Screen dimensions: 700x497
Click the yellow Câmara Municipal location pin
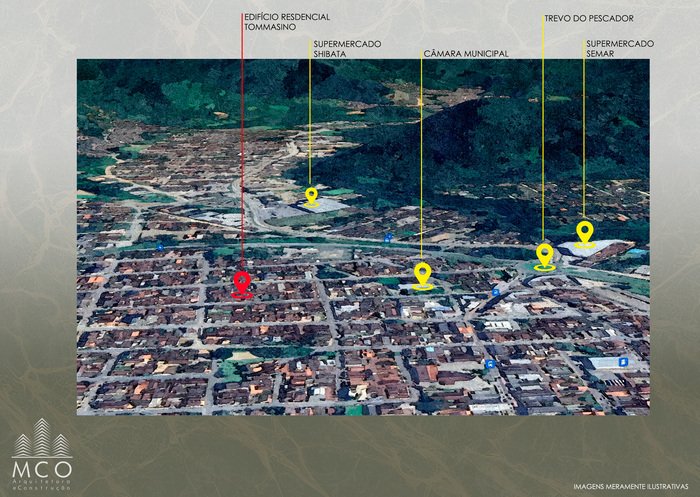pos(423,273)
